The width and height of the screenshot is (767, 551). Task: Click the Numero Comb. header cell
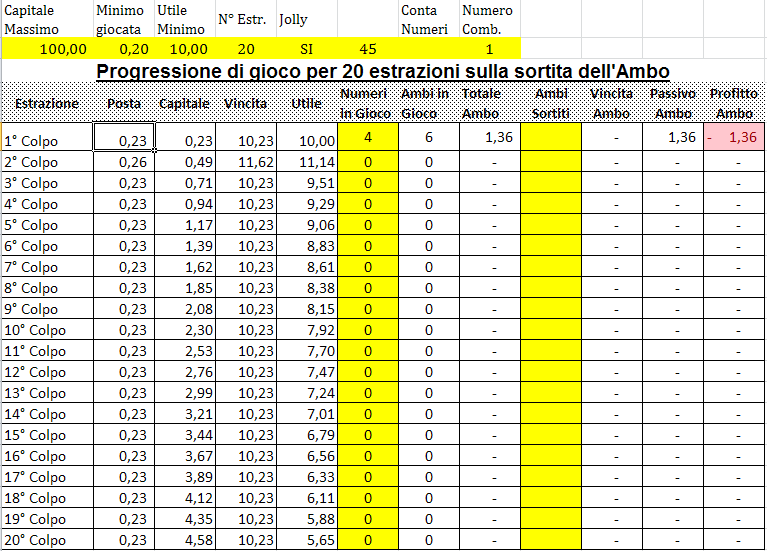(490, 20)
